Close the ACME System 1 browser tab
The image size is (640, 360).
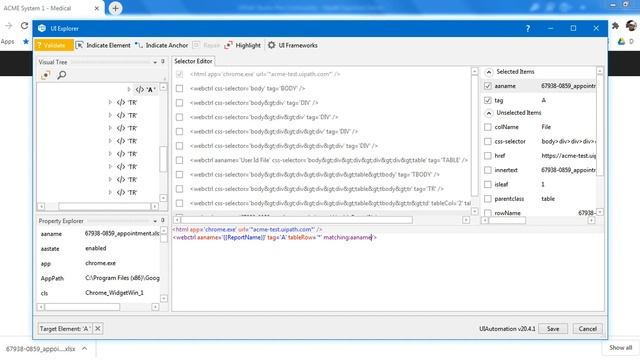coord(97,8)
